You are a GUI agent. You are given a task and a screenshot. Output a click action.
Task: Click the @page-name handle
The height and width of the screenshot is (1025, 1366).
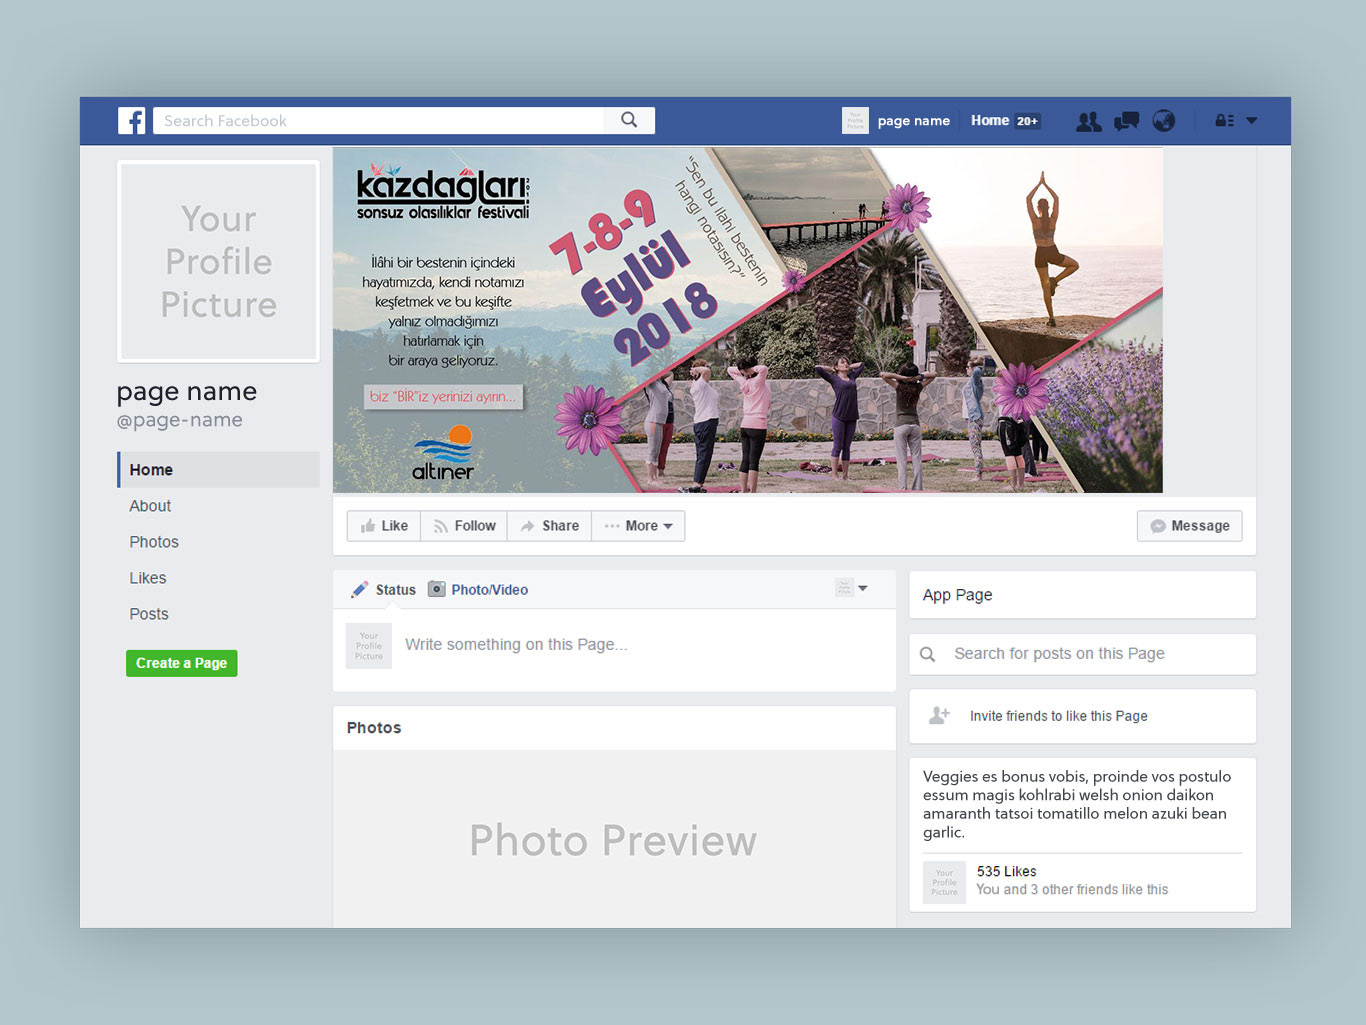(x=180, y=420)
